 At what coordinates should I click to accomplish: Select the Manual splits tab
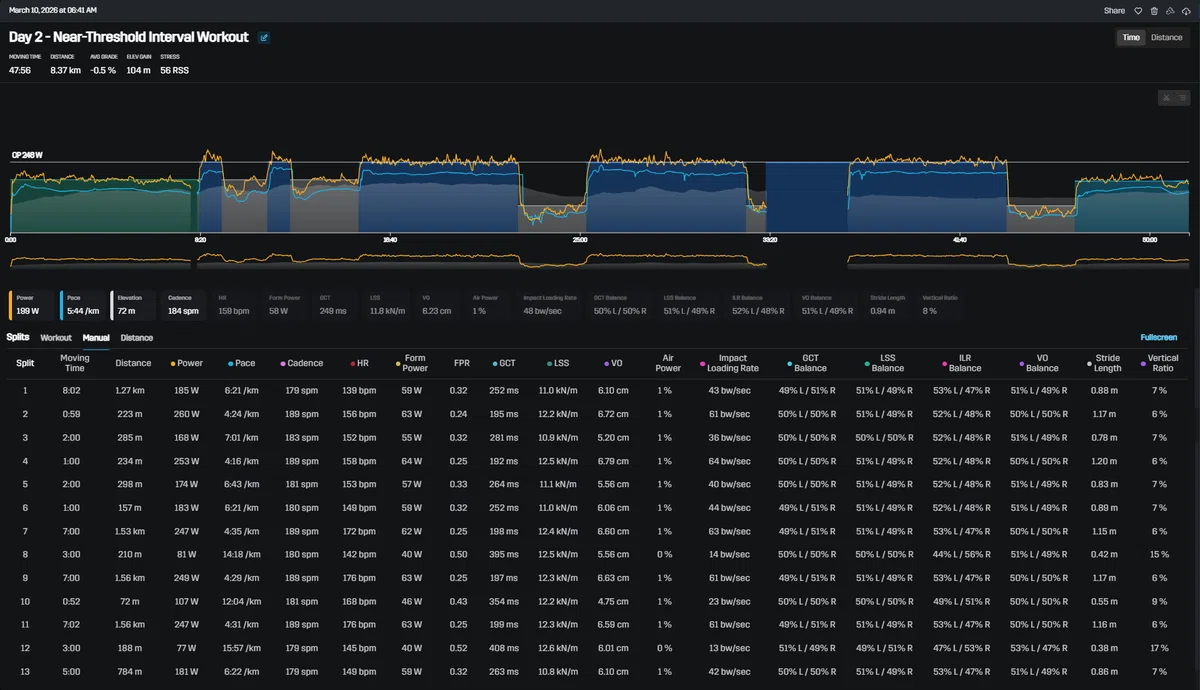coord(96,338)
